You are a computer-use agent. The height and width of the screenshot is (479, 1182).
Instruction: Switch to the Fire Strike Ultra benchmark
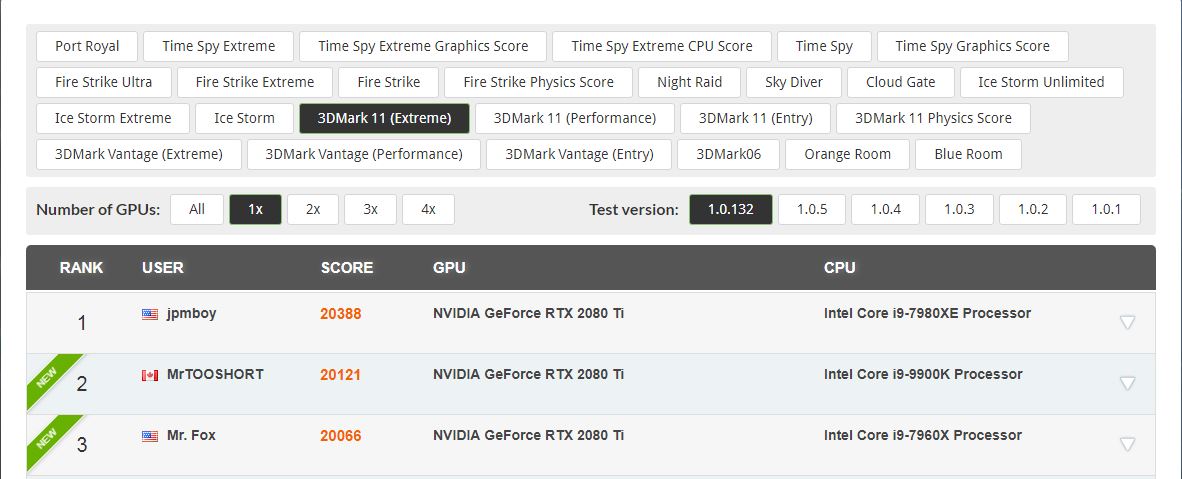click(x=104, y=82)
